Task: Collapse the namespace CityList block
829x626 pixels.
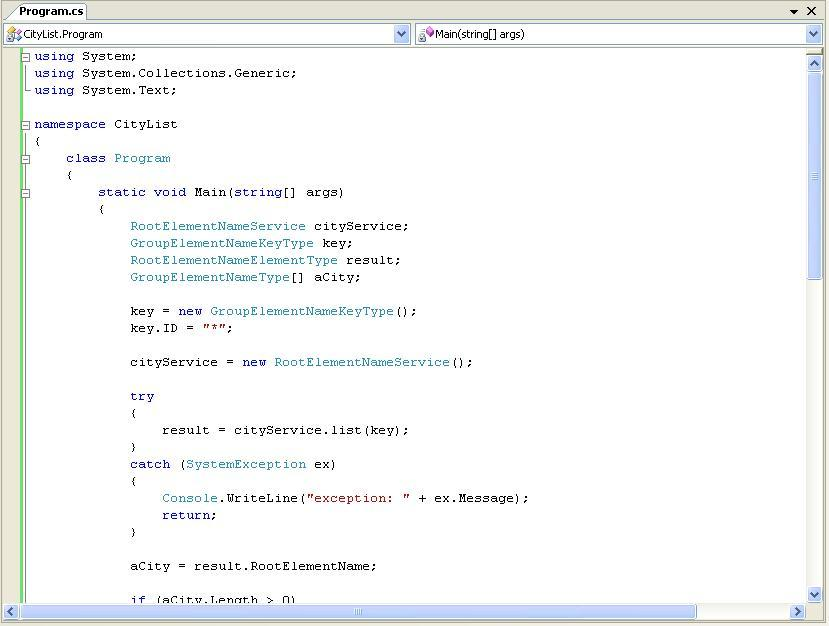Action: point(25,125)
